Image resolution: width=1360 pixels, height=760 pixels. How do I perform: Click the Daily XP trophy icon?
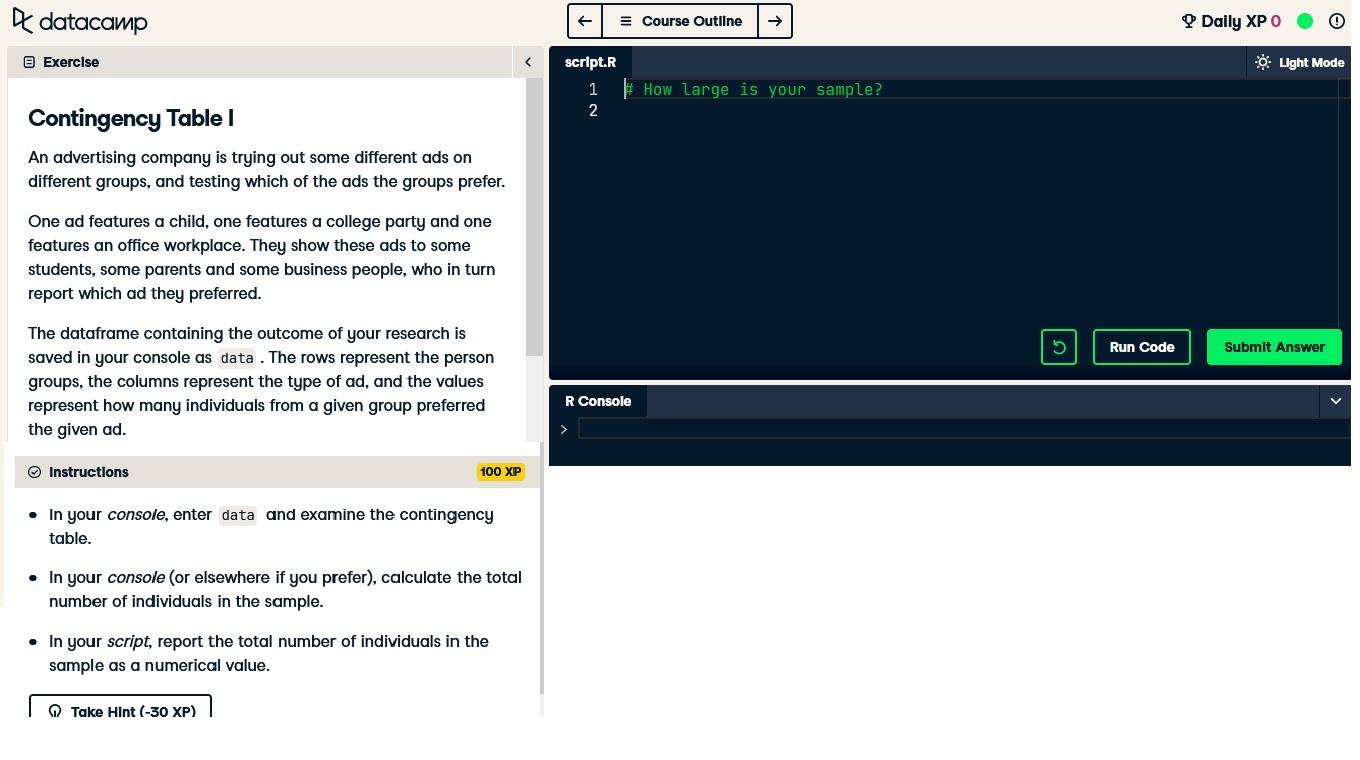click(1188, 21)
